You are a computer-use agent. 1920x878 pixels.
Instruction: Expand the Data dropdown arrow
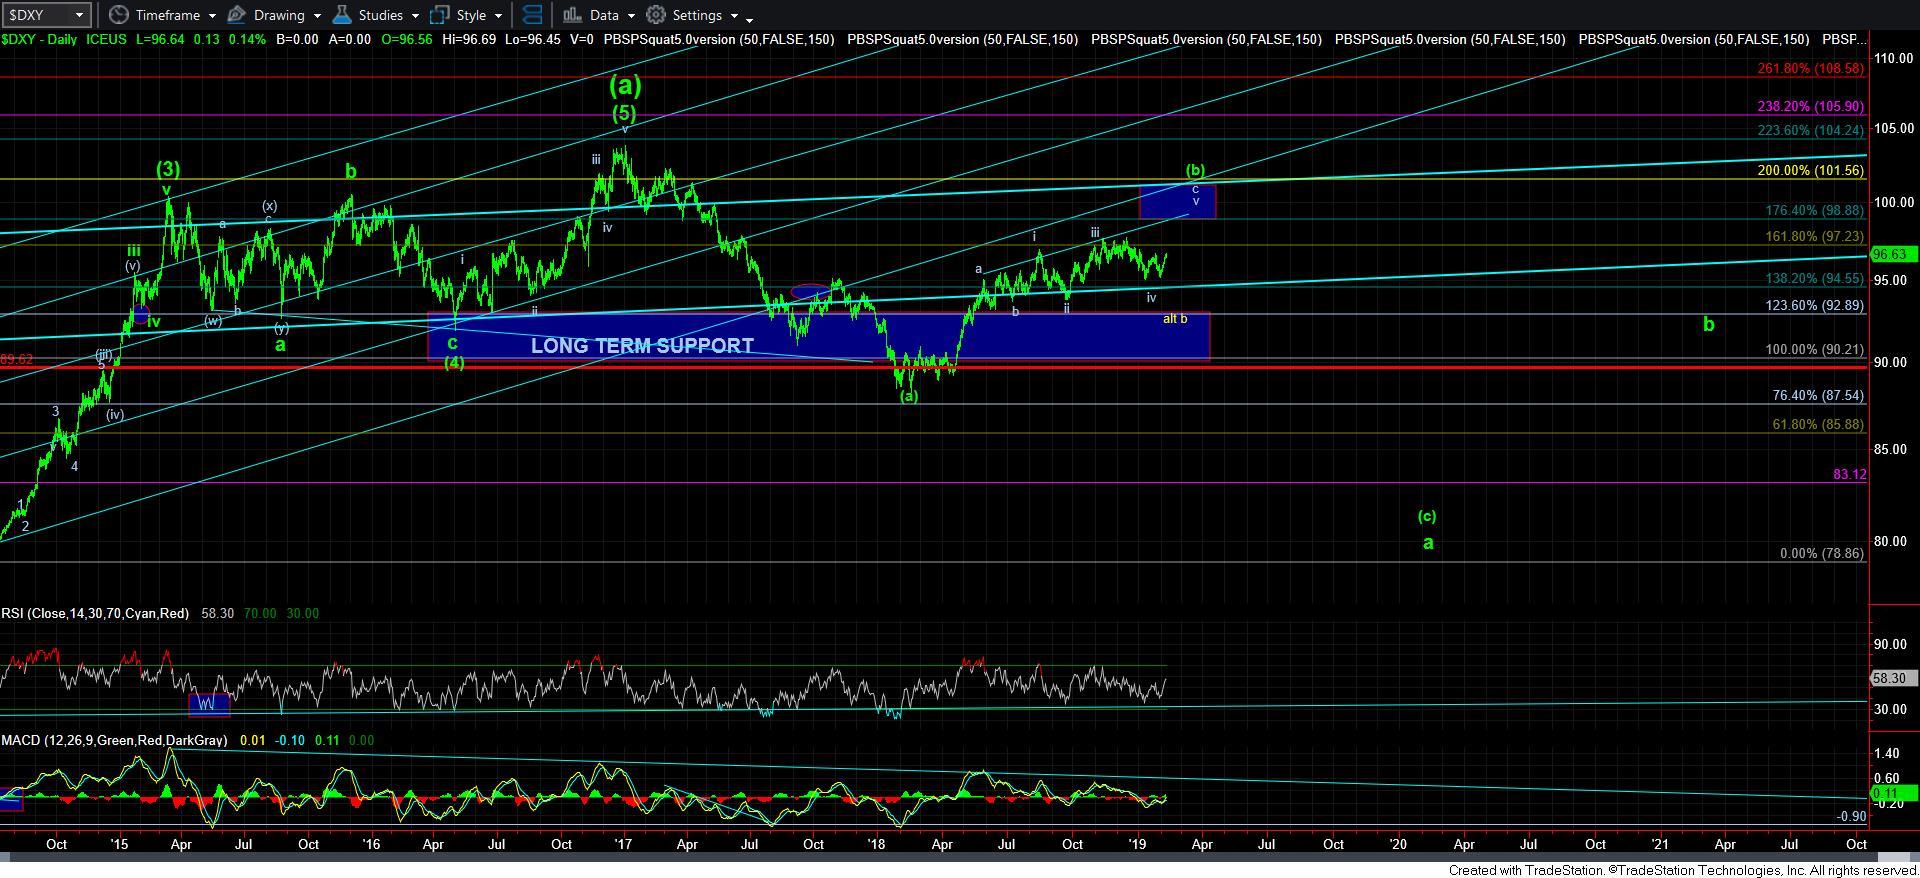[x=631, y=16]
